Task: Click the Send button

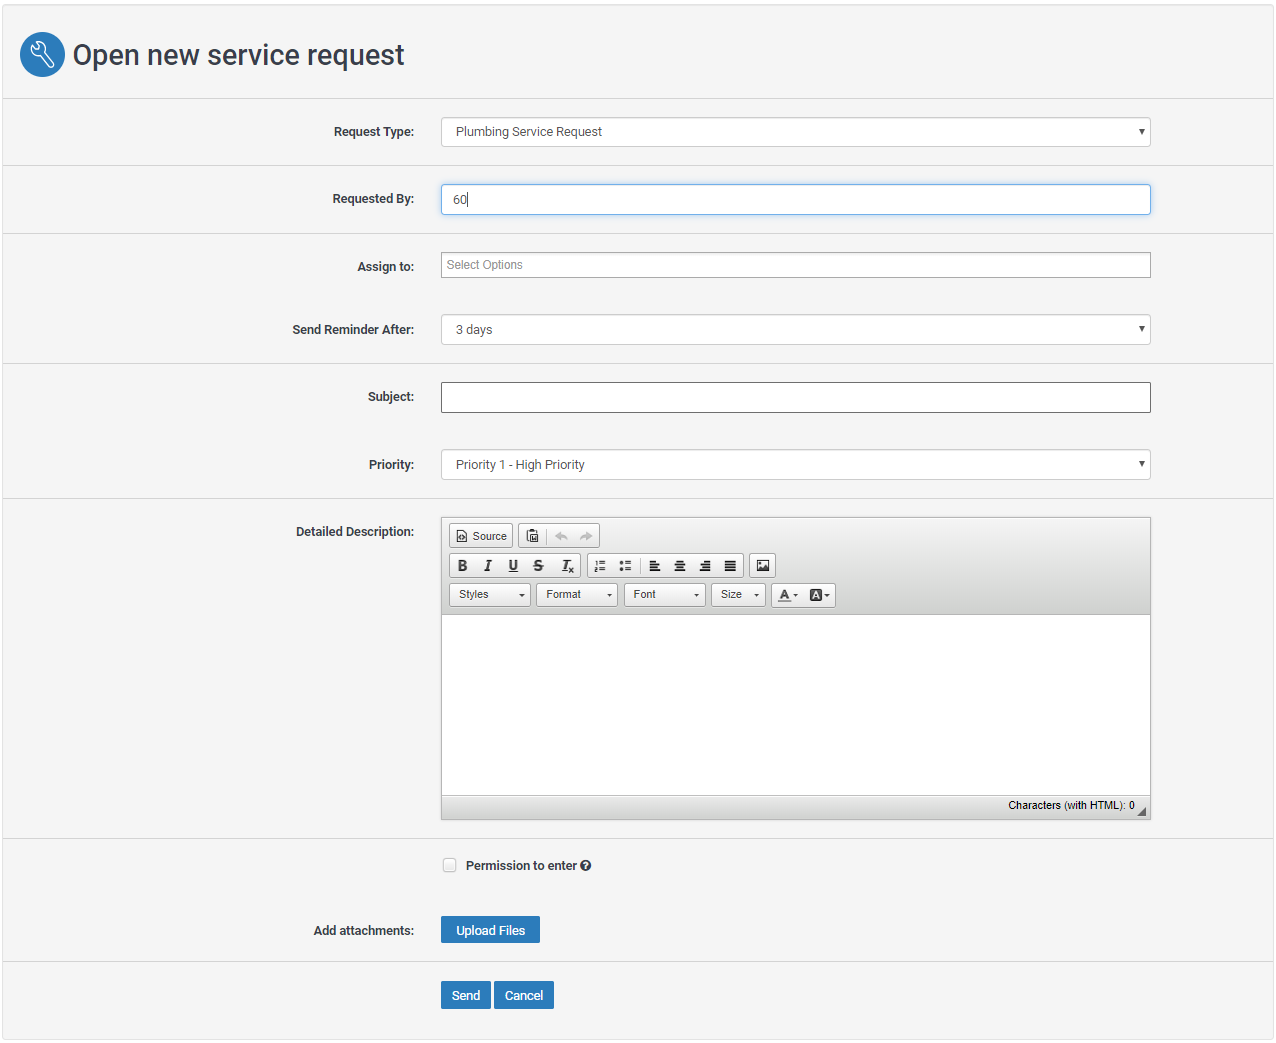Action: point(465,995)
